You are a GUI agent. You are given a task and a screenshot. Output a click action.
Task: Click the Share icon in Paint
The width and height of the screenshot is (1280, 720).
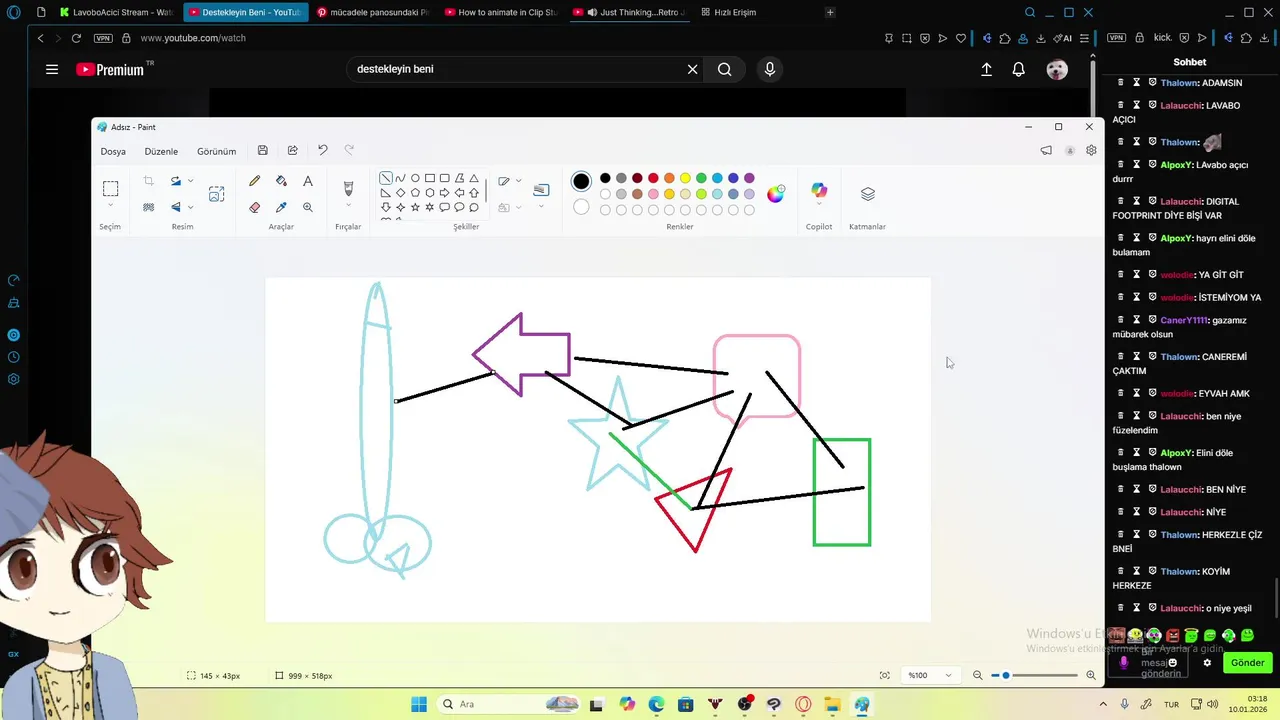click(x=292, y=150)
